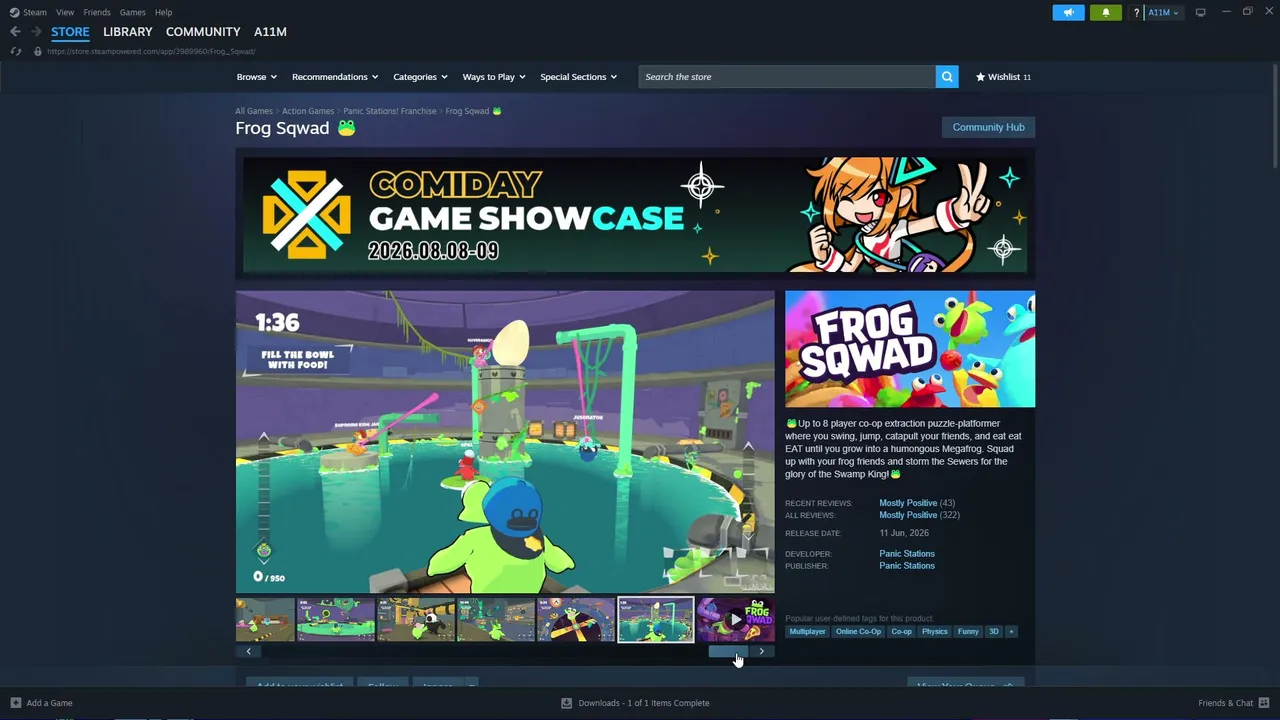Open the Wishlist with 11 items
Screen dimensions: 1280x720
[x=1003, y=77]
